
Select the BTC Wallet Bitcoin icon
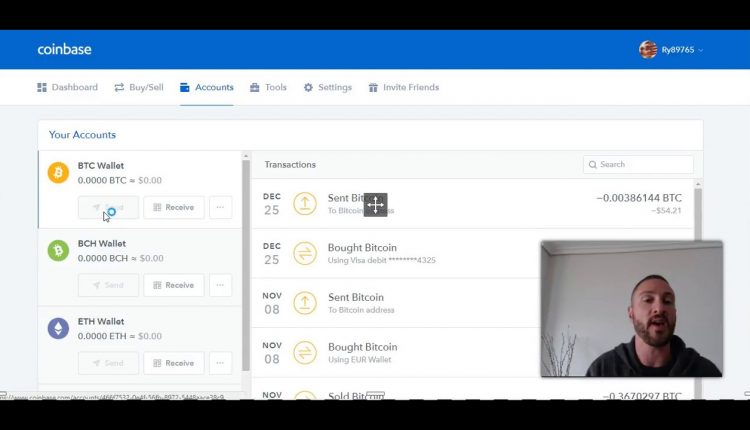coord(59,173)
